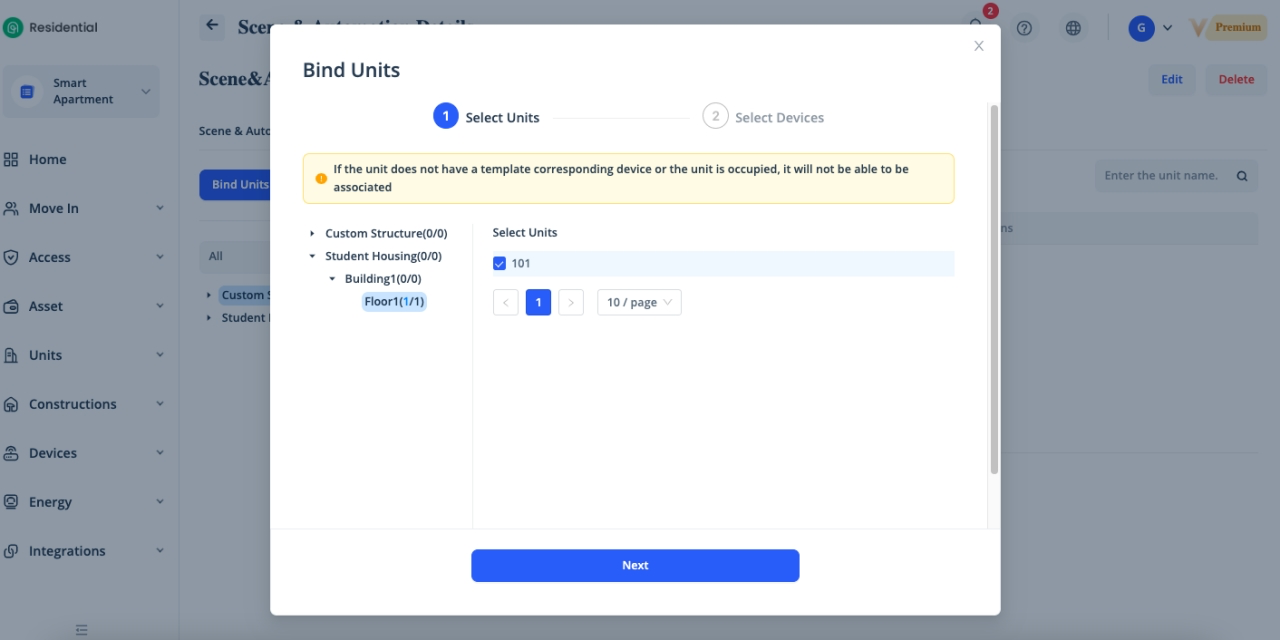Click the search magnifier icon
Screen dimensions: 1280x640
pos(1242,176)
